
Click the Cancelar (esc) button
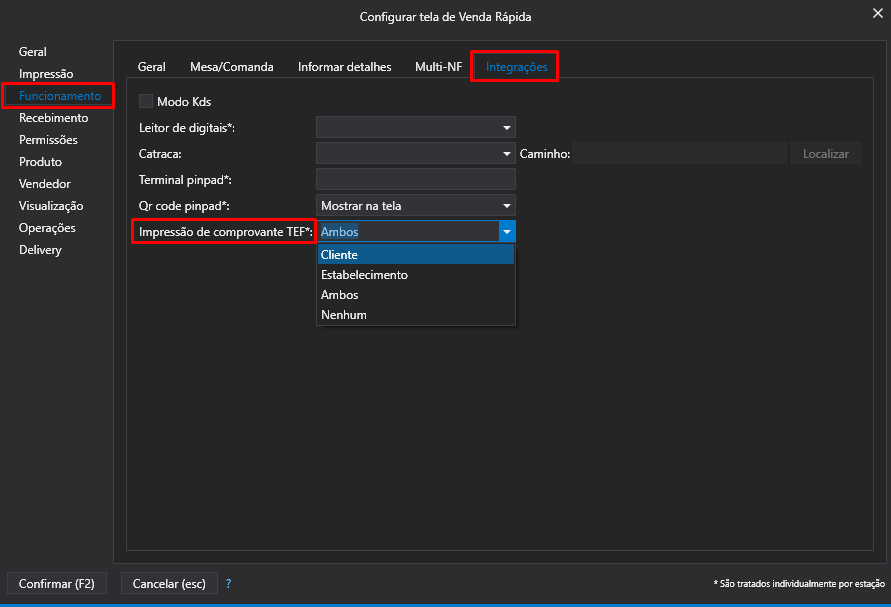pyautogui.click(x=169, y=583)
